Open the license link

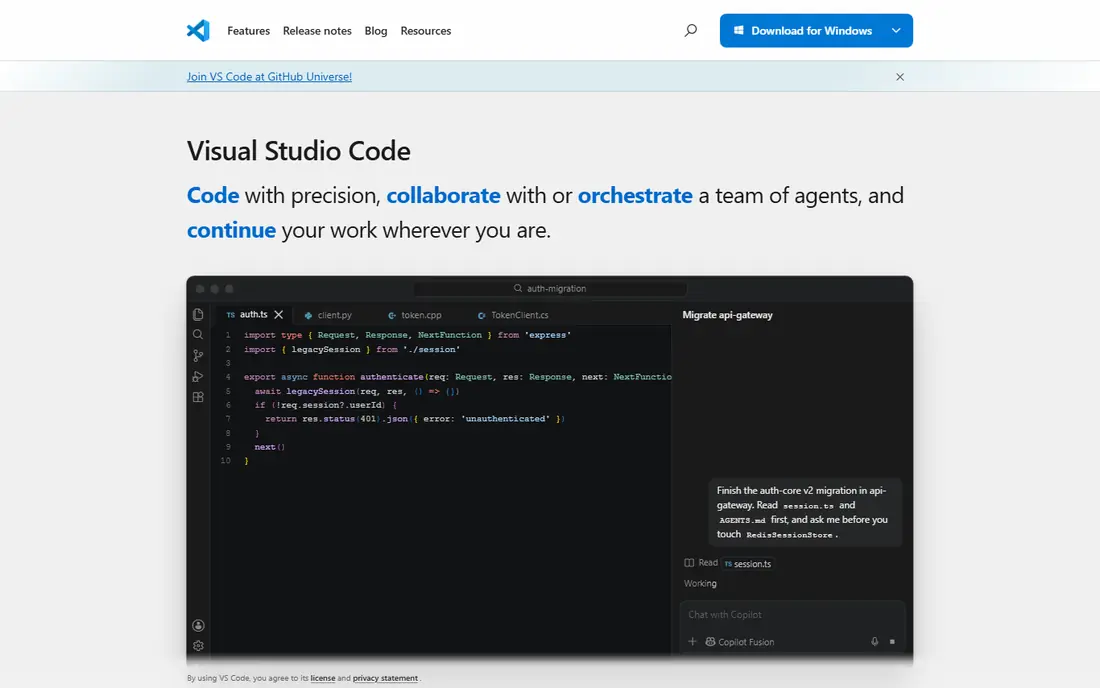tap(323, 678)
